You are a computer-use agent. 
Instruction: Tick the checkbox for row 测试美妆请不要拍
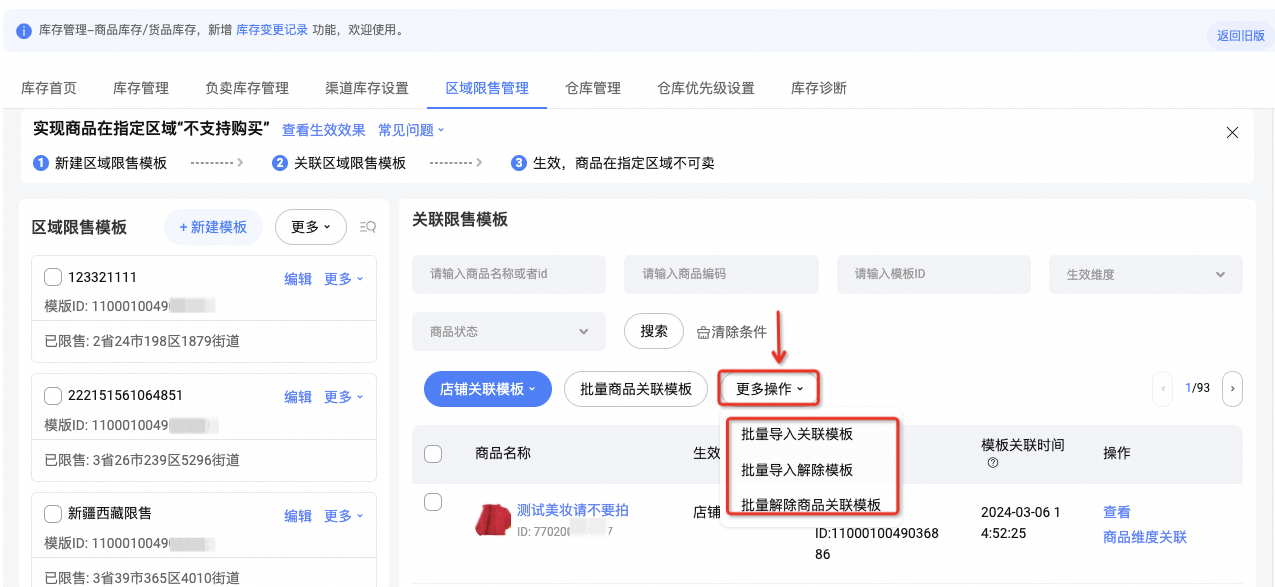click(x=433, y=502)
